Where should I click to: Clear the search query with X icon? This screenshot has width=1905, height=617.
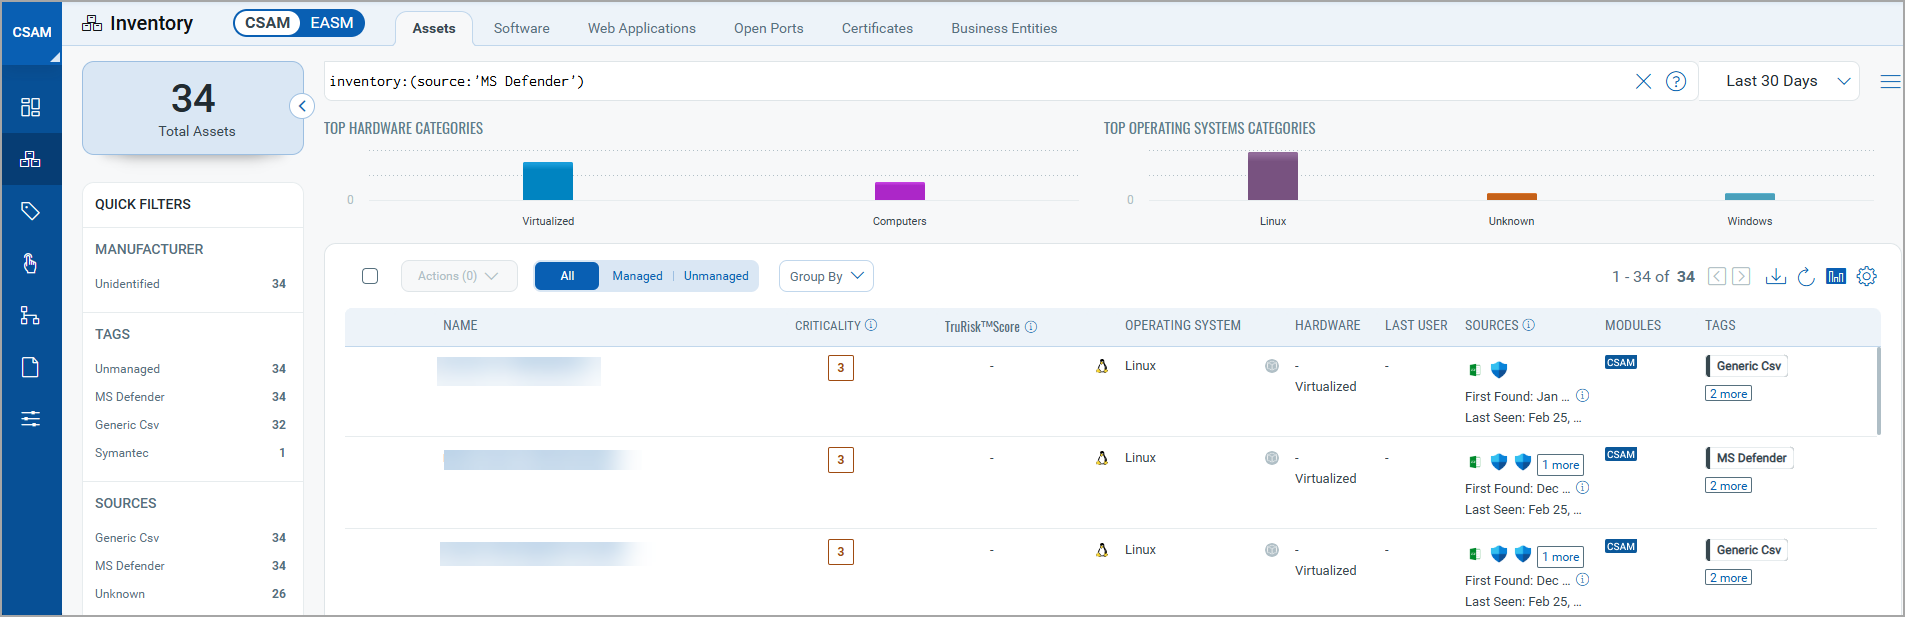tap(1643, 81)
